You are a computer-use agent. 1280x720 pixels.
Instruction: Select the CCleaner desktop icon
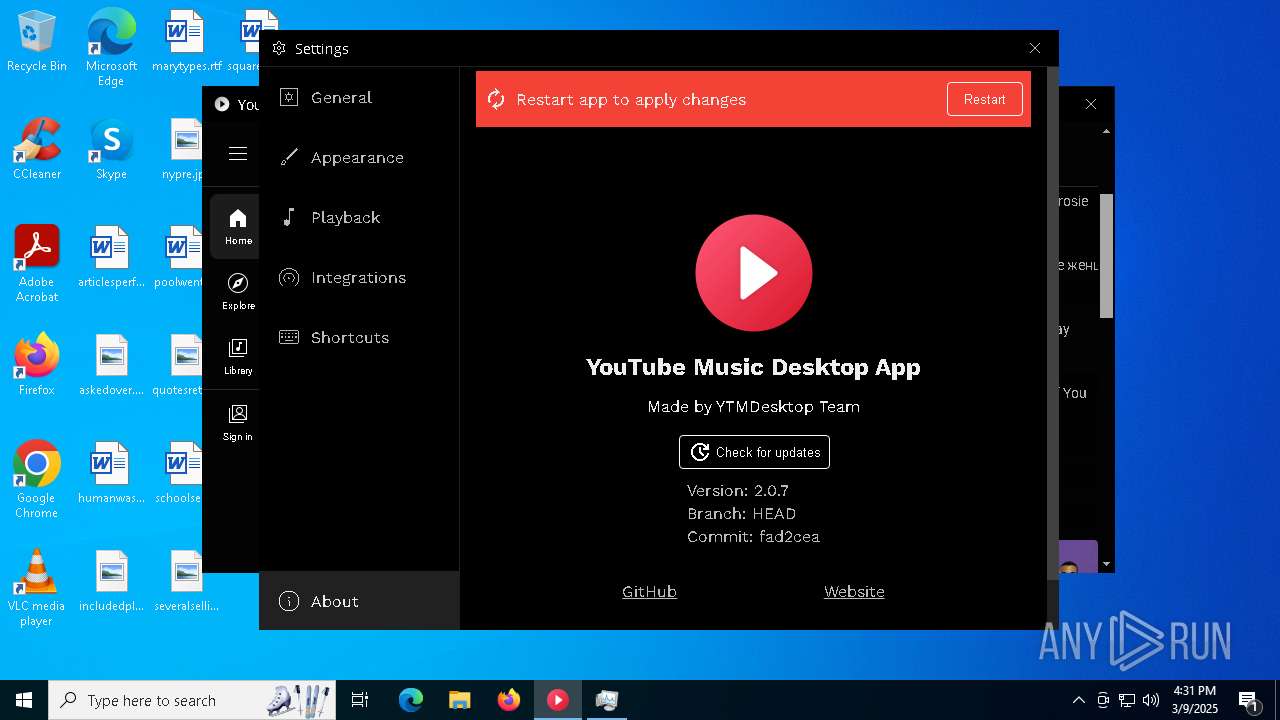pyautogui.click(x=37, y=149)
